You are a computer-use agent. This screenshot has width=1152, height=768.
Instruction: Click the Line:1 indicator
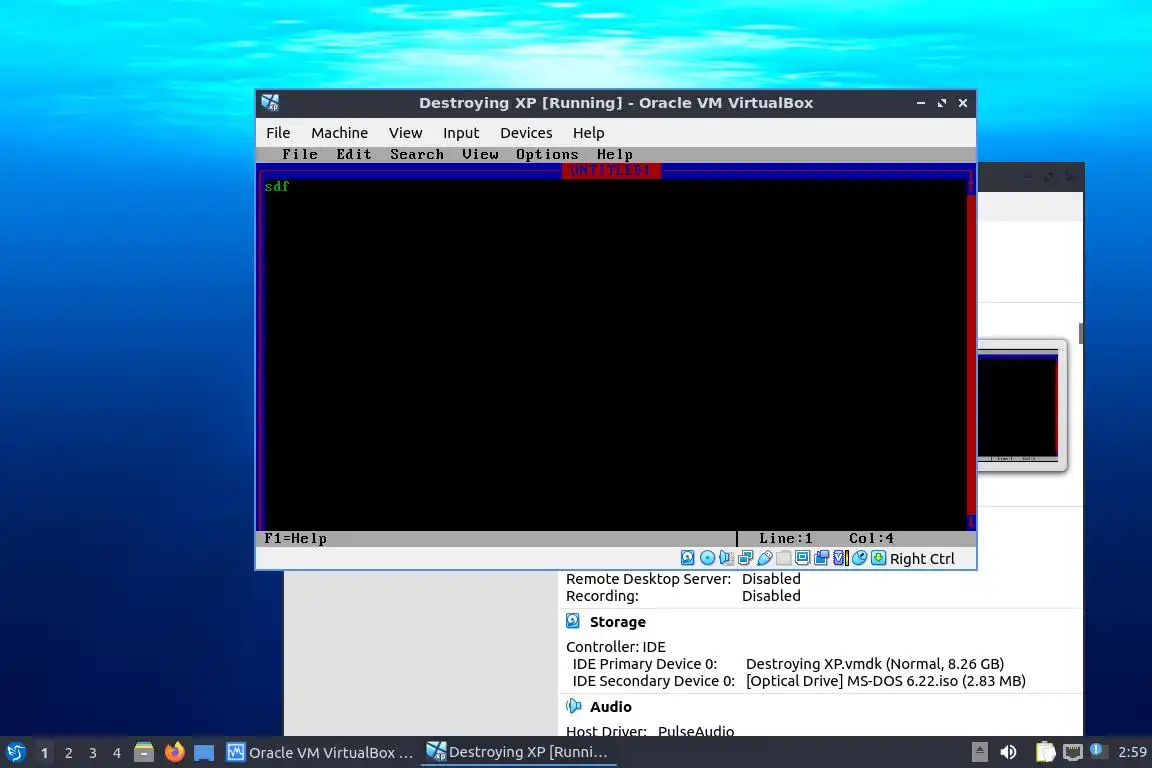786,539
